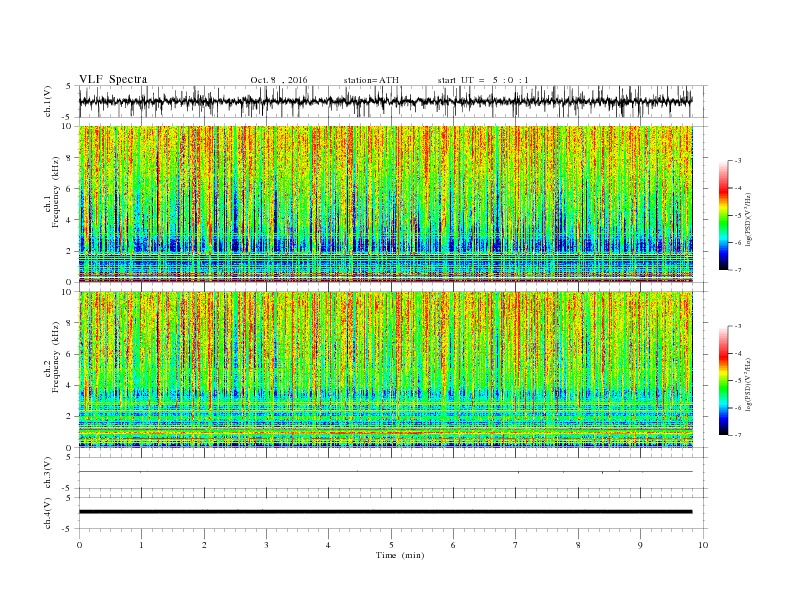
Task: Click the ch.1 colorbar '-7' tick label
Action: coord(737,270)
